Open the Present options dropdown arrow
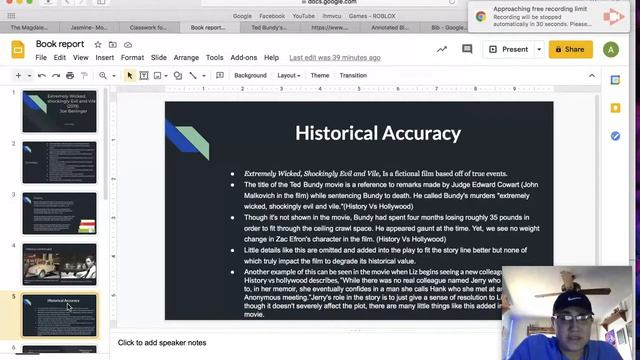640x360 pixels. click(539, 49)
